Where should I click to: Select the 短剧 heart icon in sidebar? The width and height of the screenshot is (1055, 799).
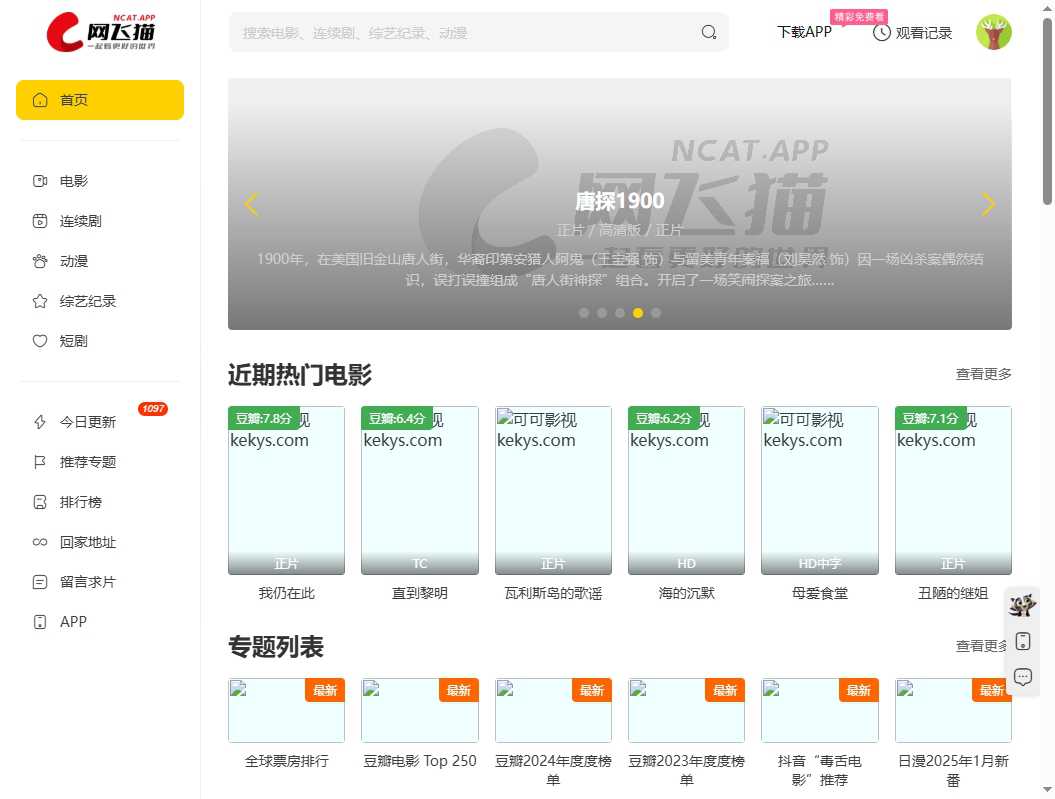point(38,341)
